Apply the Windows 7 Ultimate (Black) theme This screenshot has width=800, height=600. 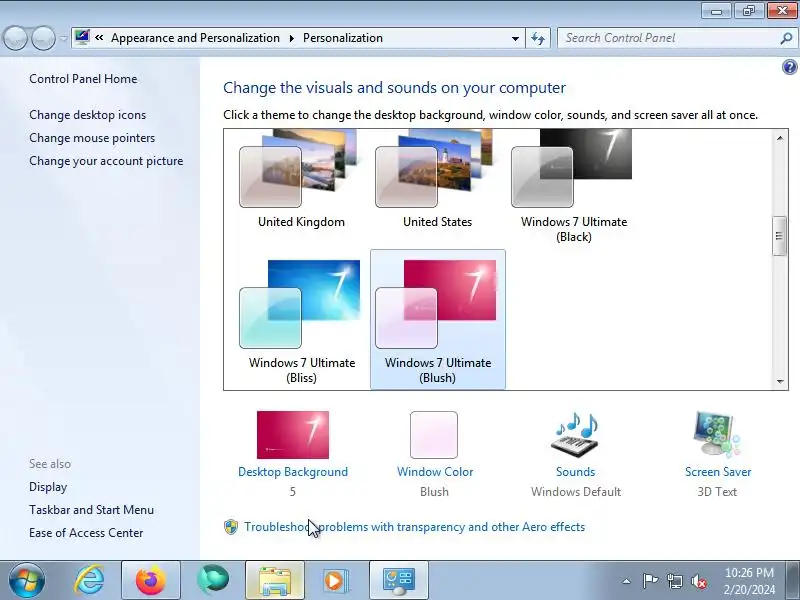coord(573,186)
